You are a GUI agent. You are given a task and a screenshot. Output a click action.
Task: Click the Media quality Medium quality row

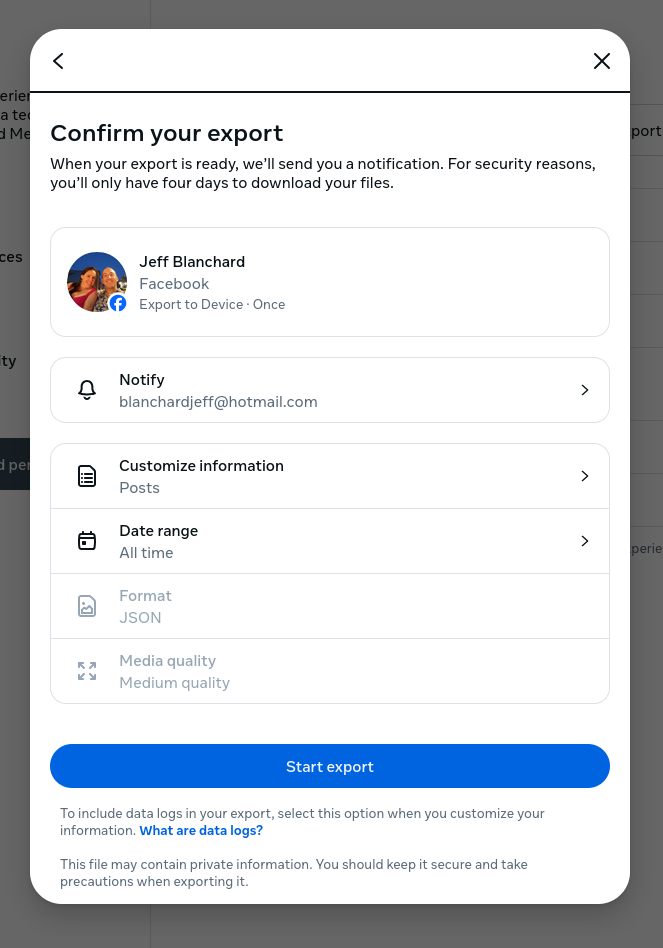coord(330,671)
